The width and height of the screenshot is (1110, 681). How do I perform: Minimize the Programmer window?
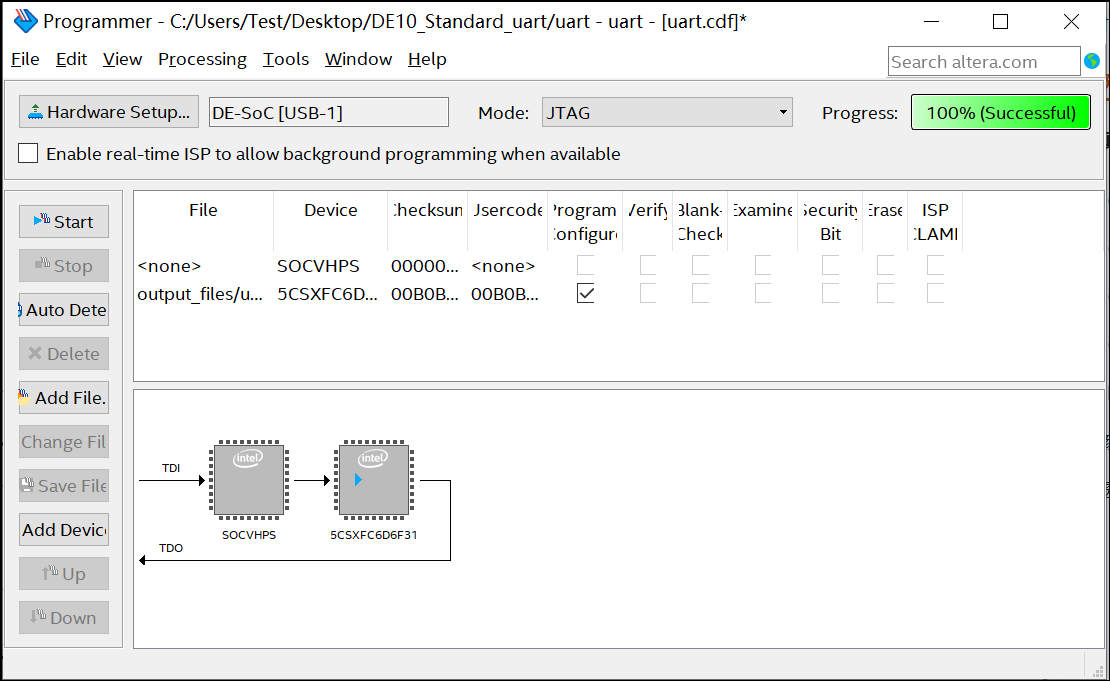coord(932,22)
